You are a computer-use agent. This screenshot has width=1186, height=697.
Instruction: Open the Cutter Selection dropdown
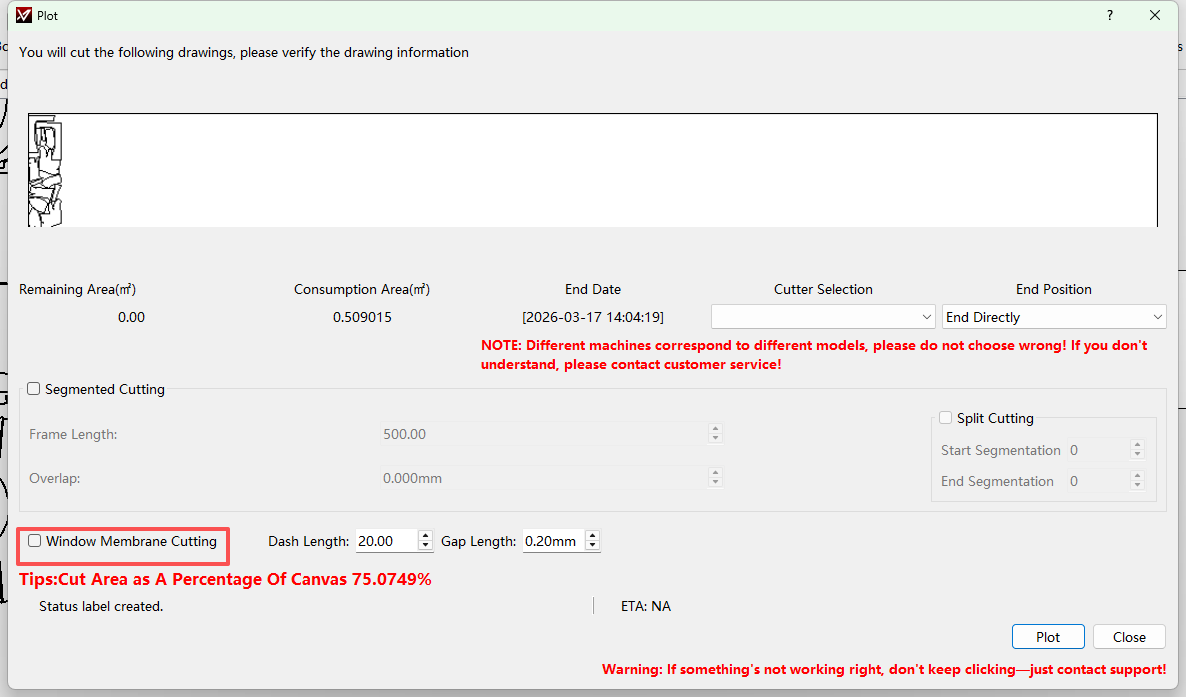pos(822,316)
